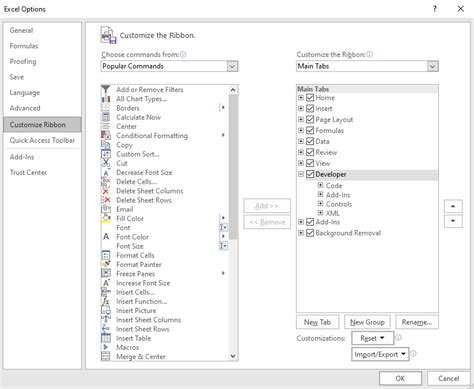Uncheck the Data tab checkbox
Viewport: 474px width, 389px height.
point(310,141)
